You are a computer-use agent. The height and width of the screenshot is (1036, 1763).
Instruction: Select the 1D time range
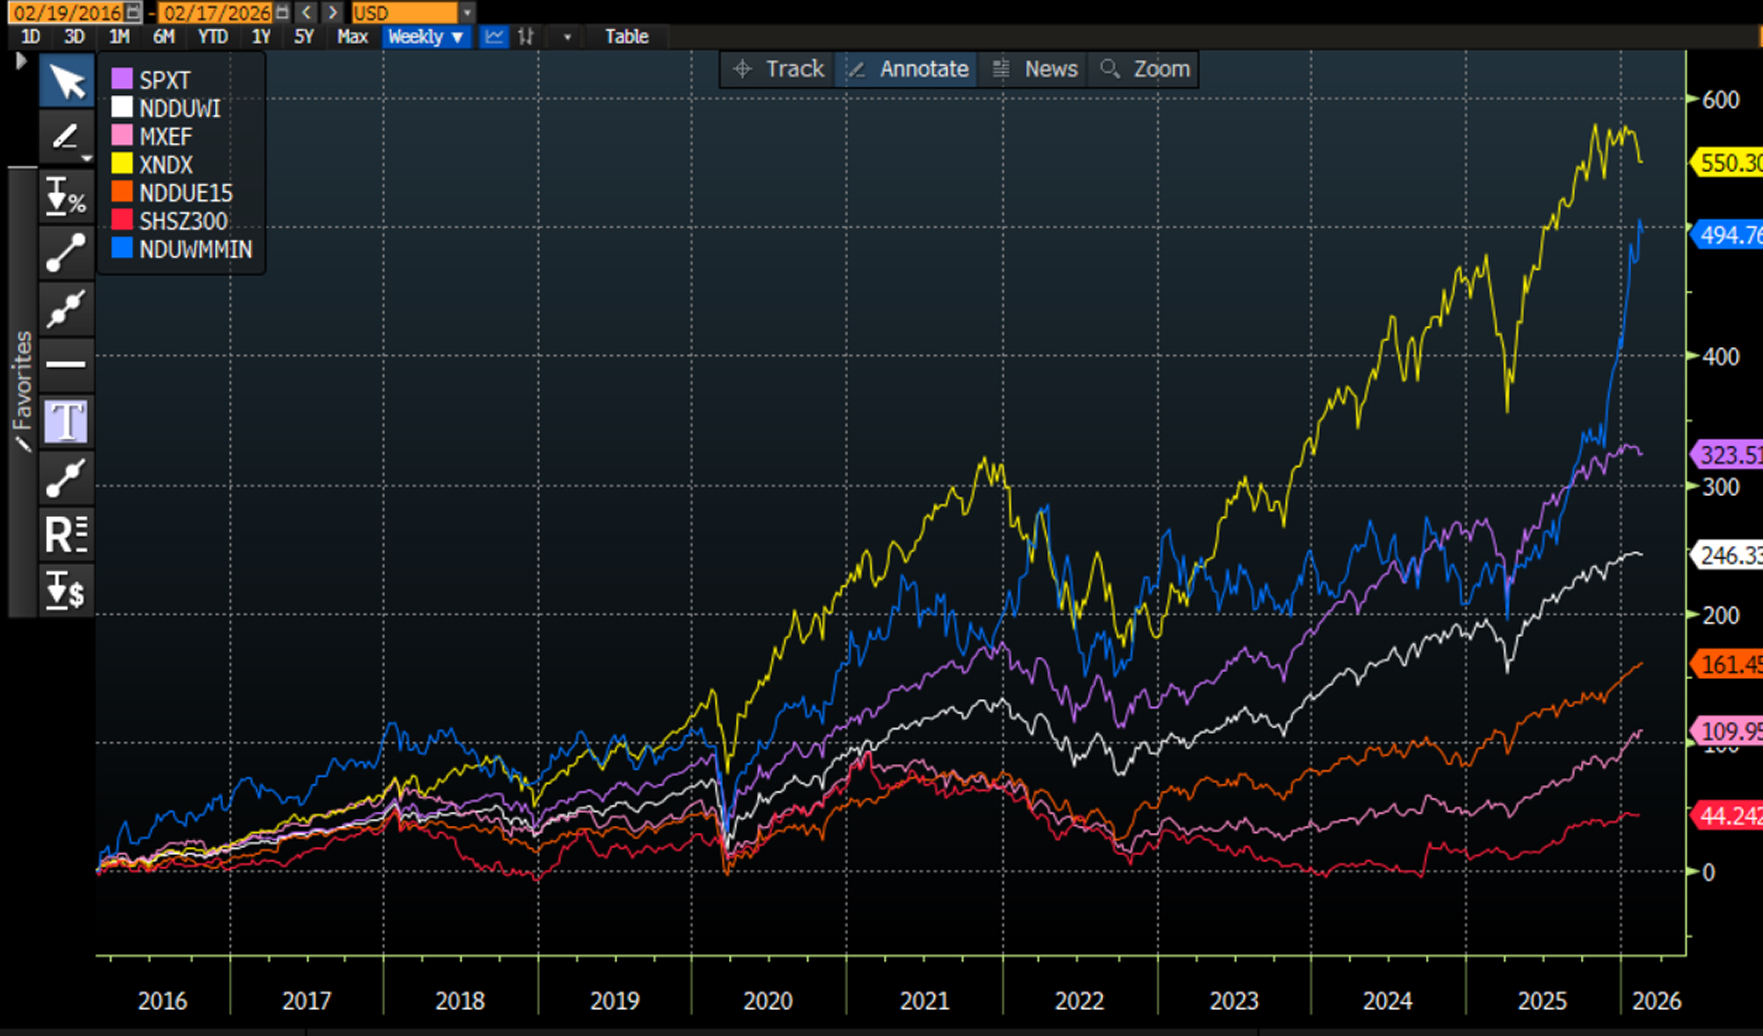(31, 37)
